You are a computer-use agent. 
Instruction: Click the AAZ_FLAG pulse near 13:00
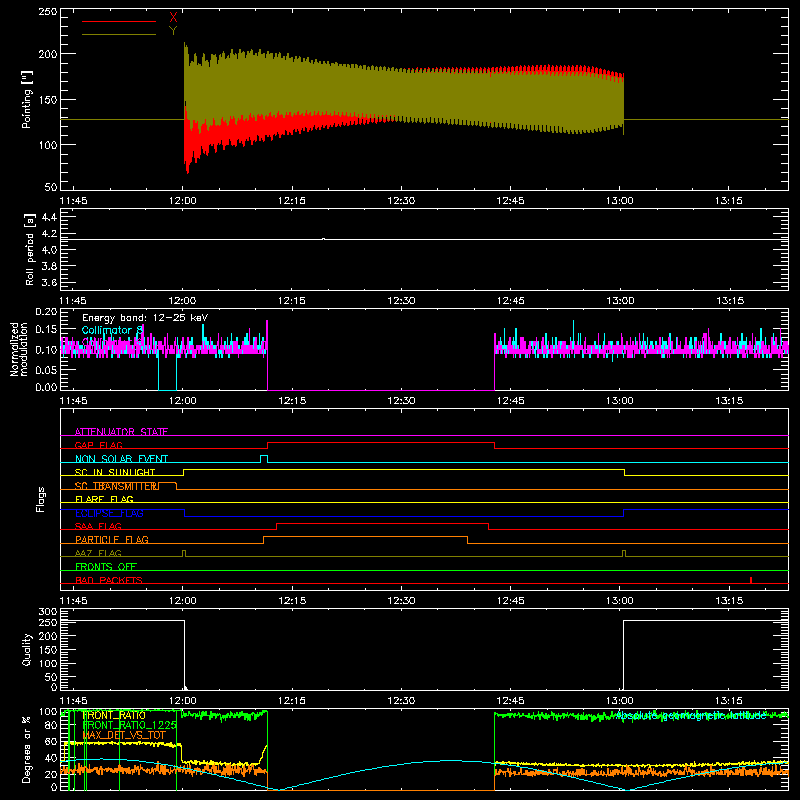pyautogui.click(x=624, y=553)
